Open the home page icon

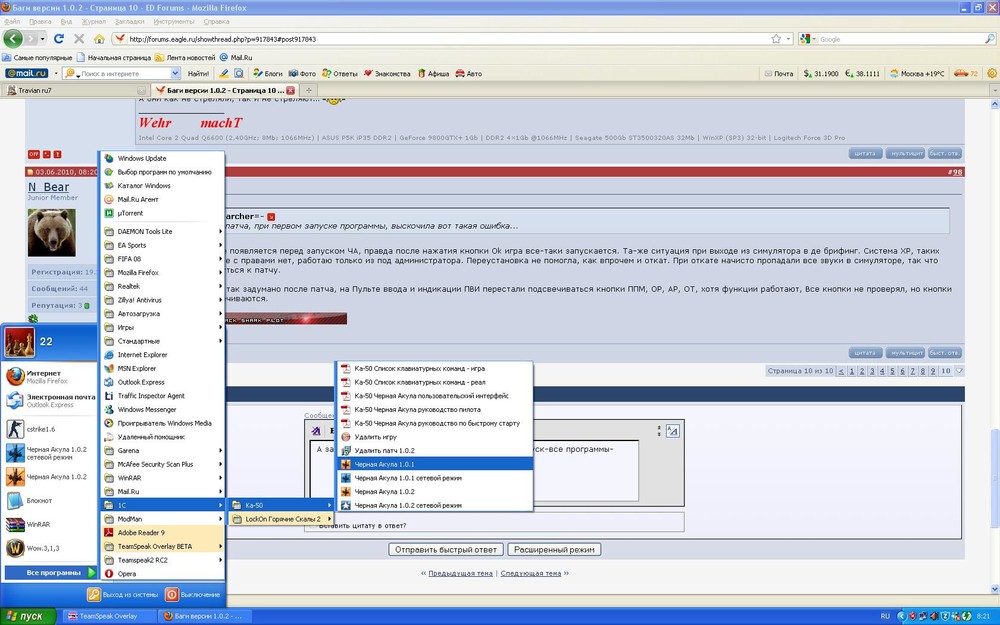click(x=99, y=39)
